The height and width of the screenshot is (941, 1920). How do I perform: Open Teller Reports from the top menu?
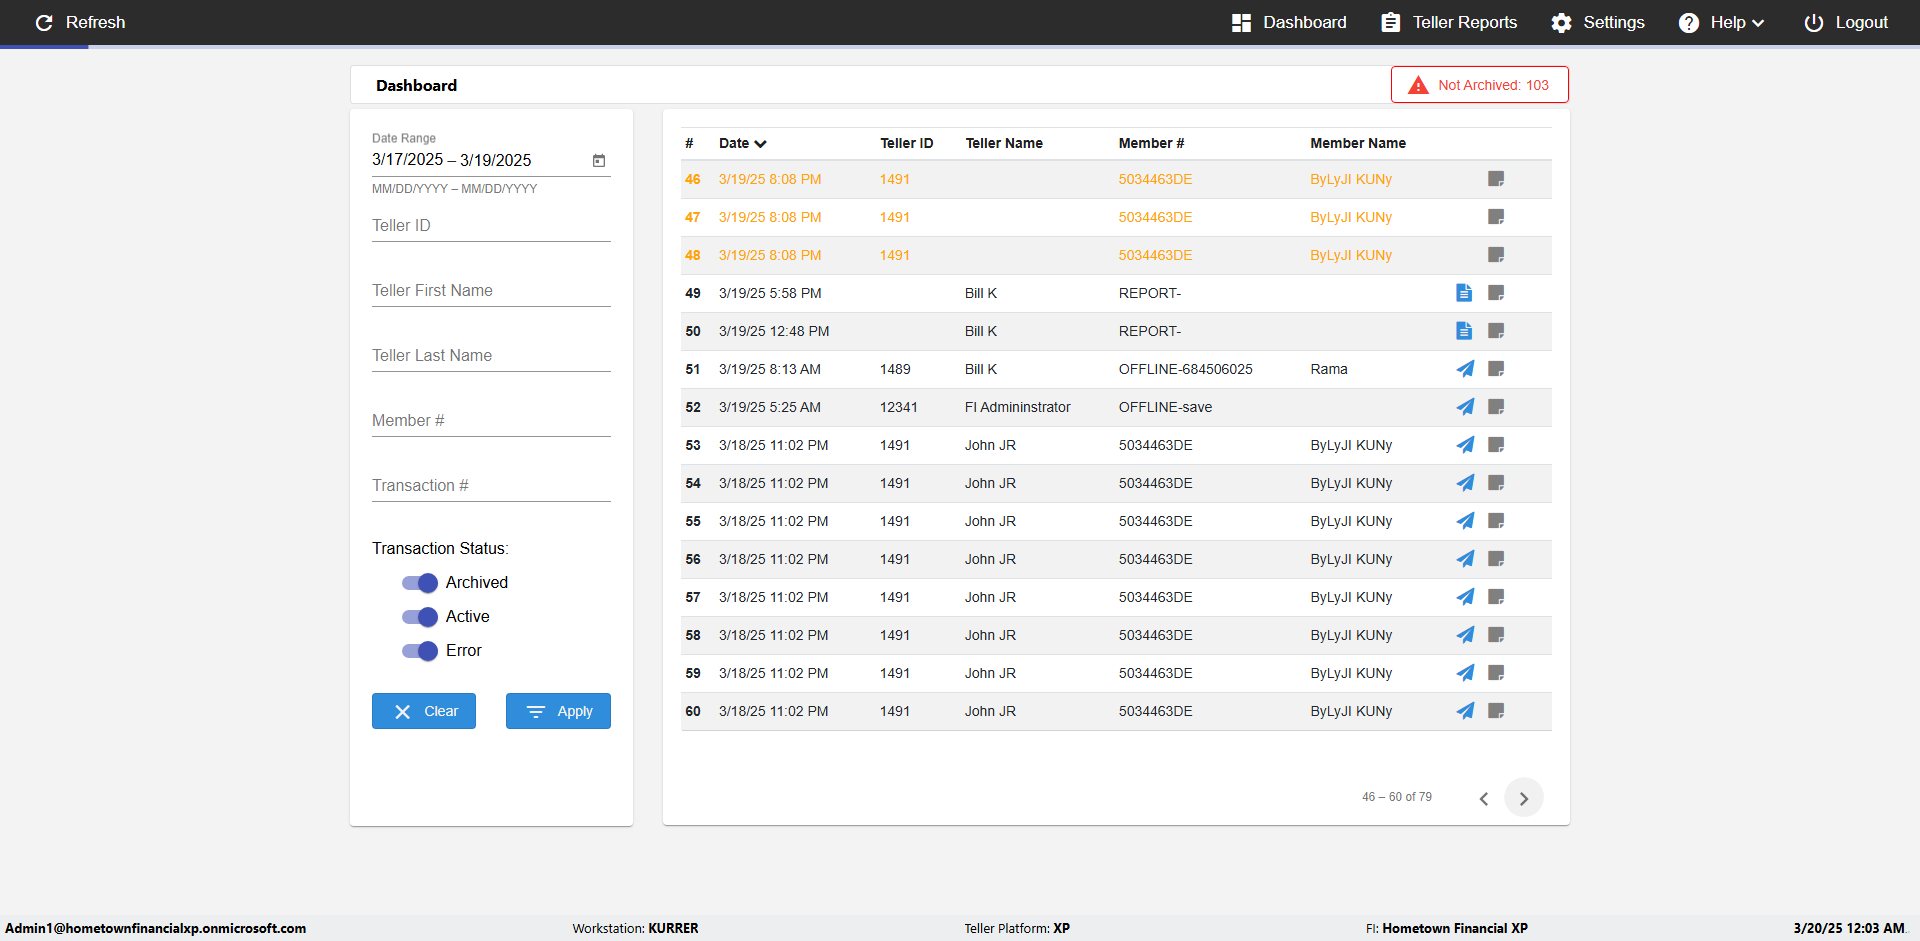click(1449, 22)
